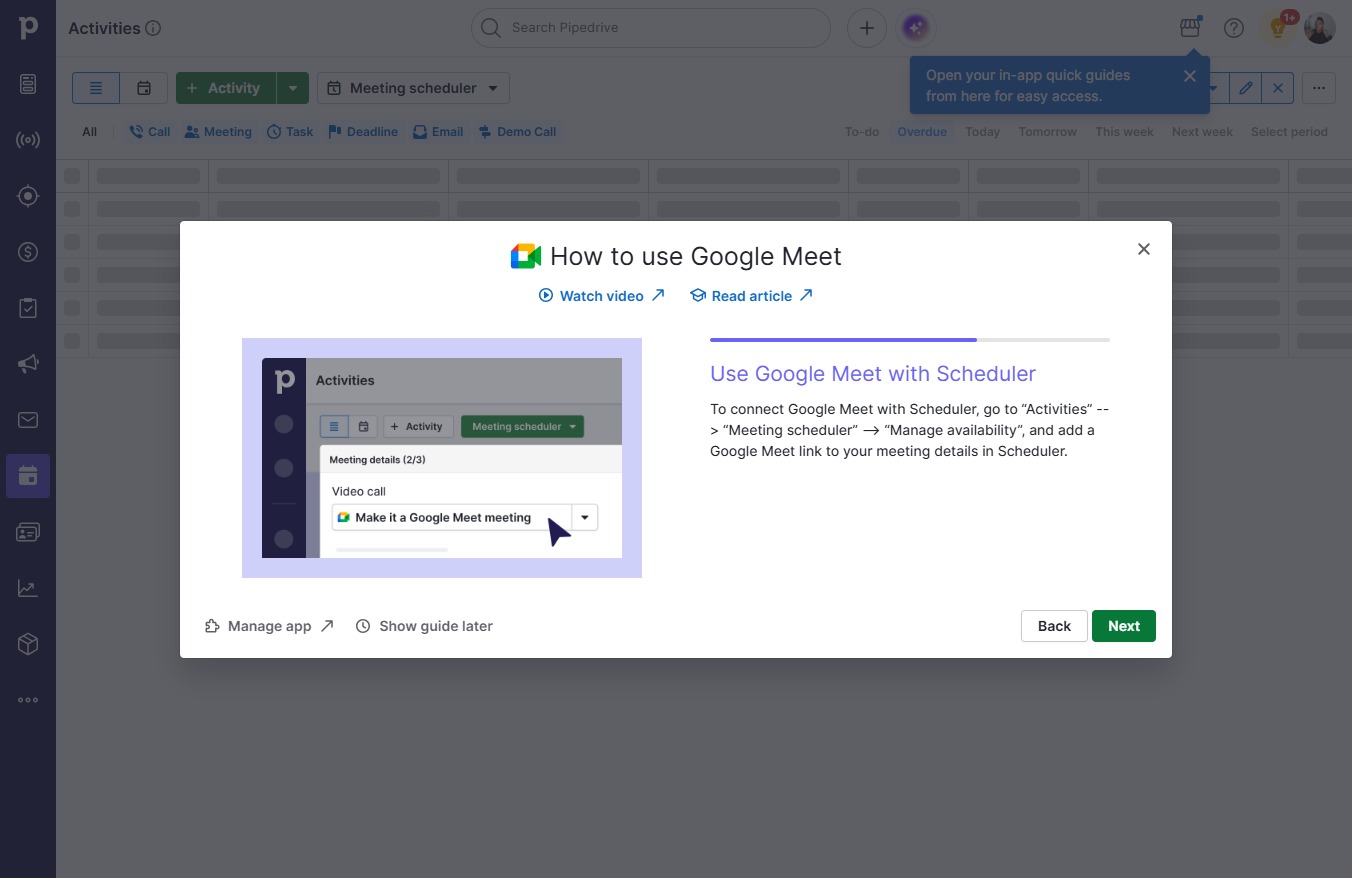1352x878 pixels.
Task: Click the "Open your in-app quick guides" tooltip text
Action: coord(1028,86)
